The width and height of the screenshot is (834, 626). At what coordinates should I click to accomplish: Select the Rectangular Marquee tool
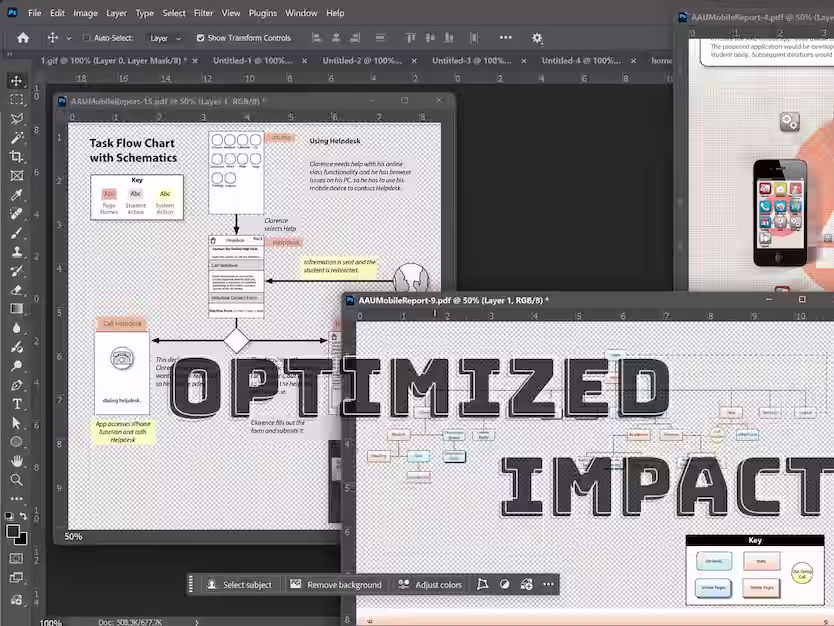tap(16, 99)
